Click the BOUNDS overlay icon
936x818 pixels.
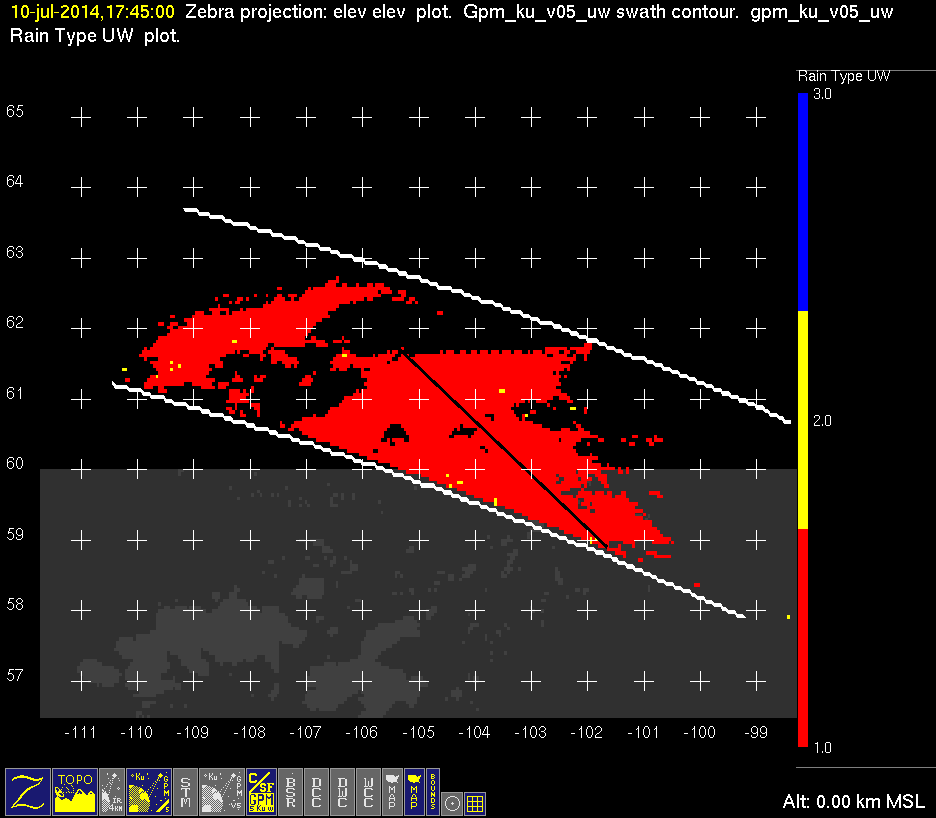[x=433, y=791]
